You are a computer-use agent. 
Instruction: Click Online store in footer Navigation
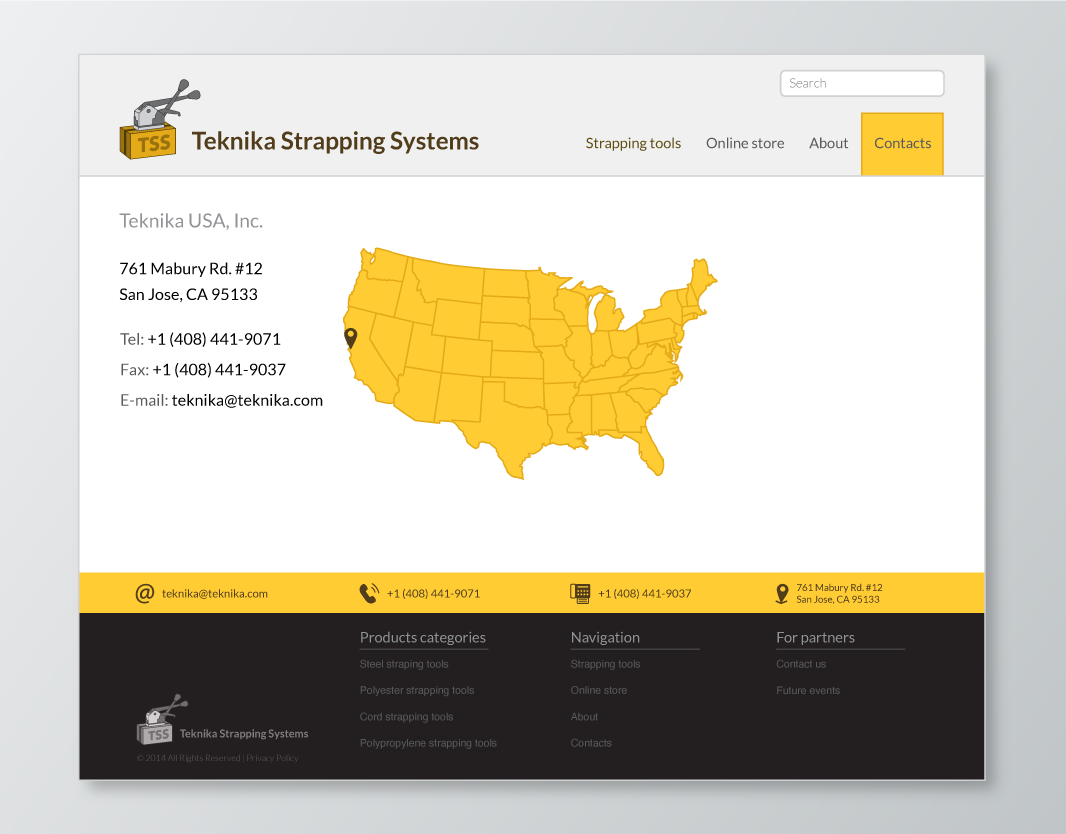599,691
